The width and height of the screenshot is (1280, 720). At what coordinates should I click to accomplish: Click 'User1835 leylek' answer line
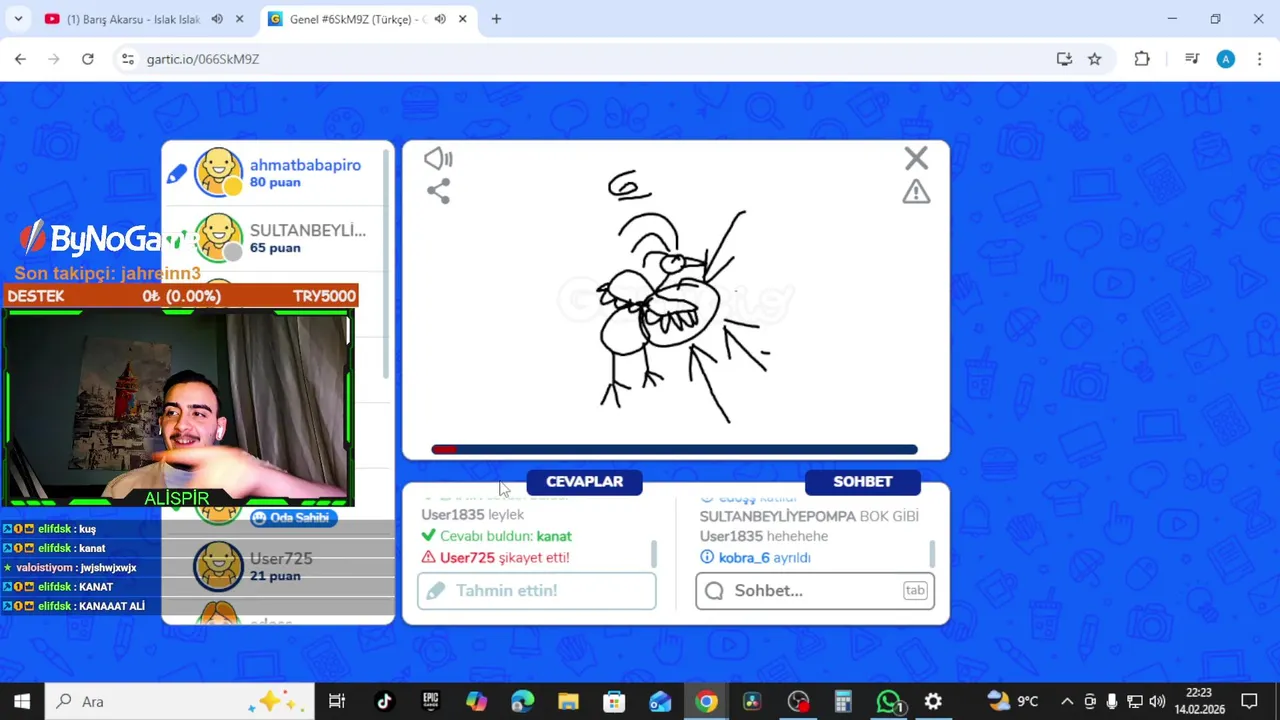[x=472, y=515]
